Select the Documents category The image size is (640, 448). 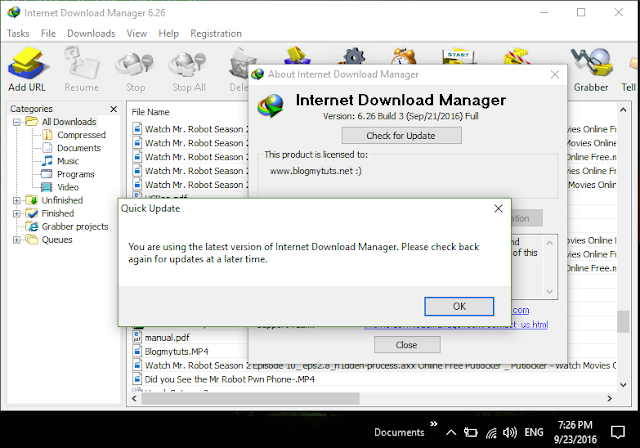pos(79,148)
